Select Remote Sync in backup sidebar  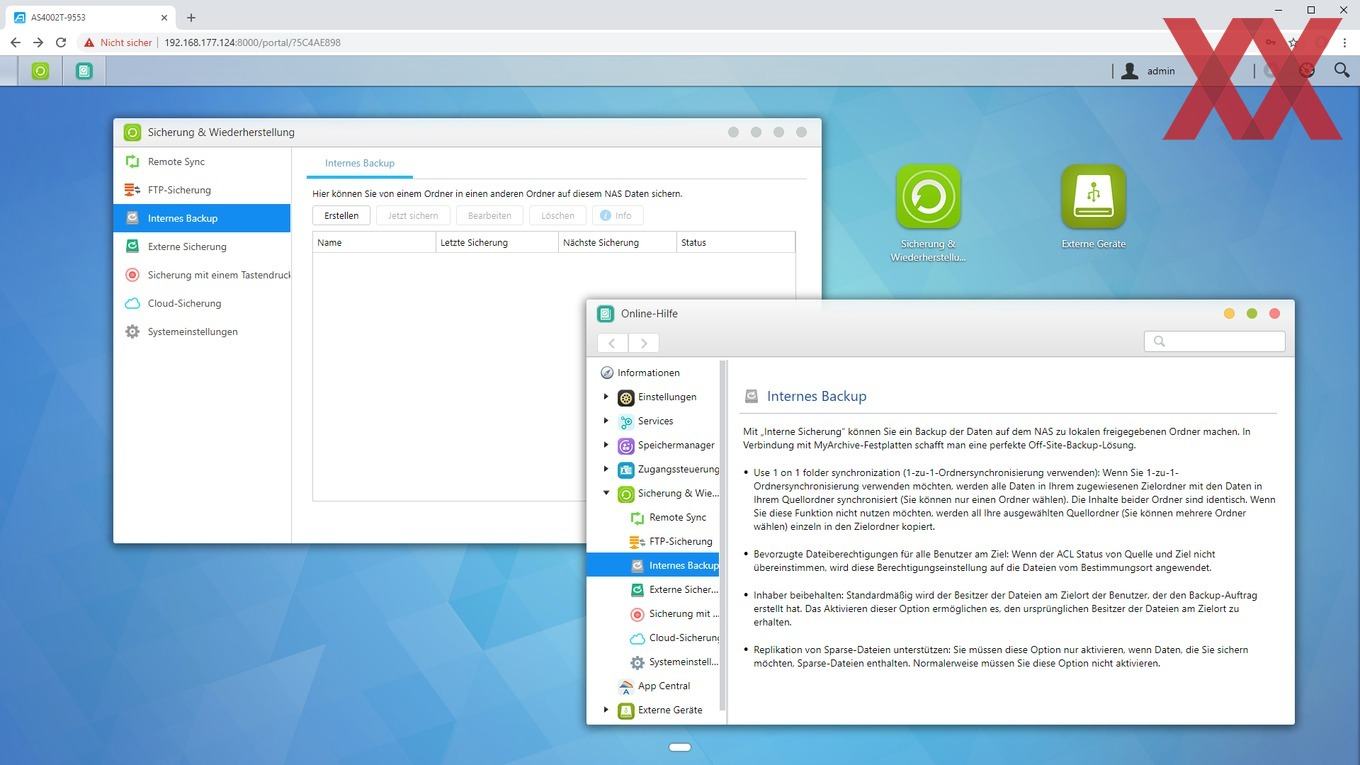coord(202,161)
